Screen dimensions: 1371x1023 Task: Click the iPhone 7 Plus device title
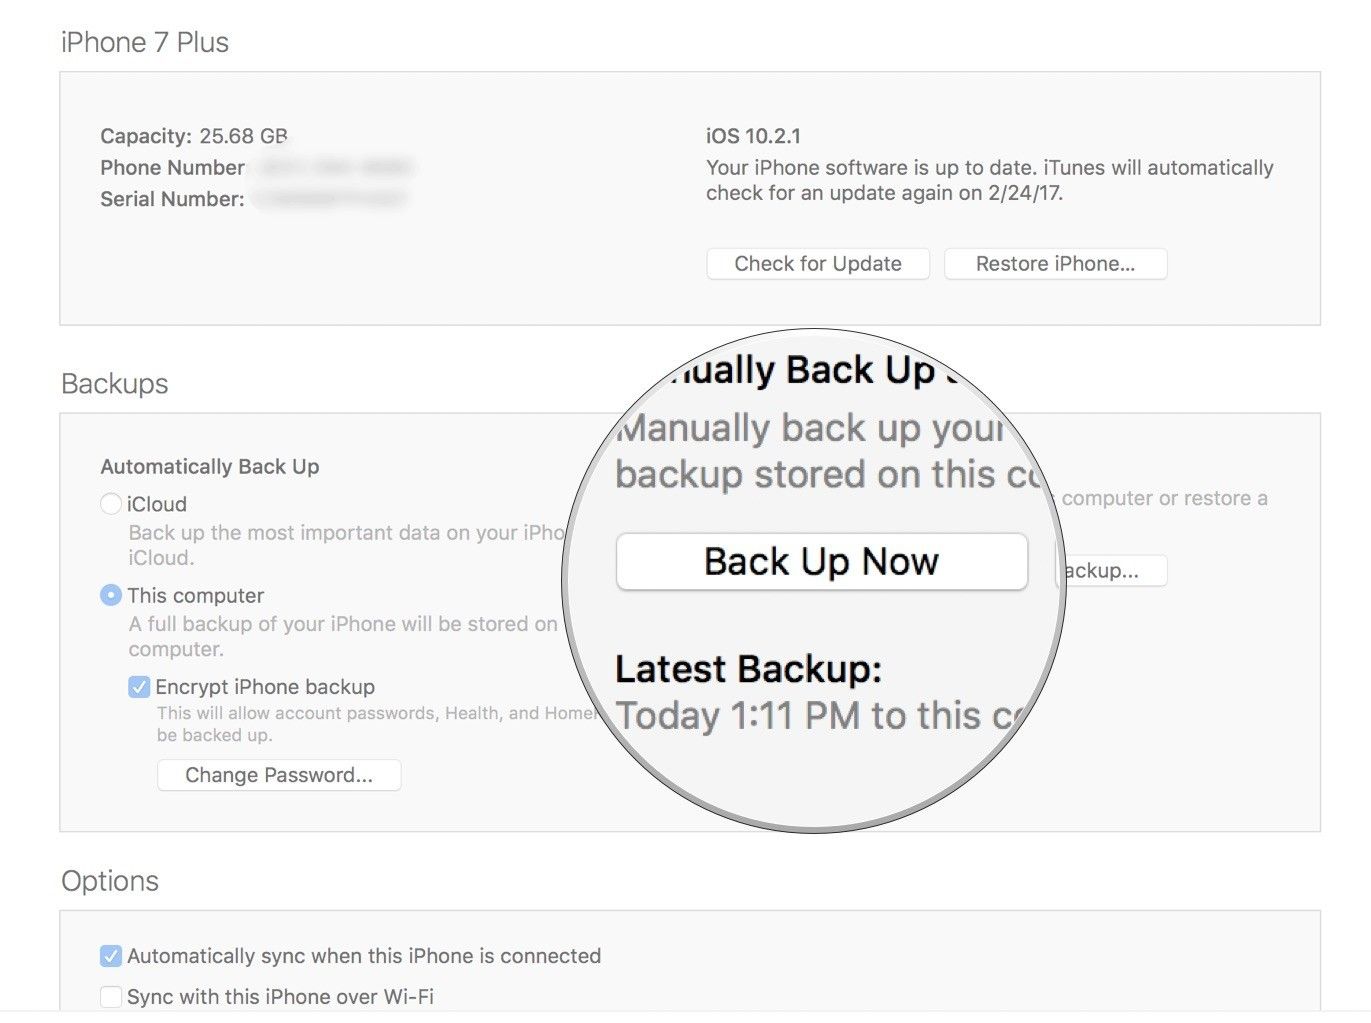[145, 43]
